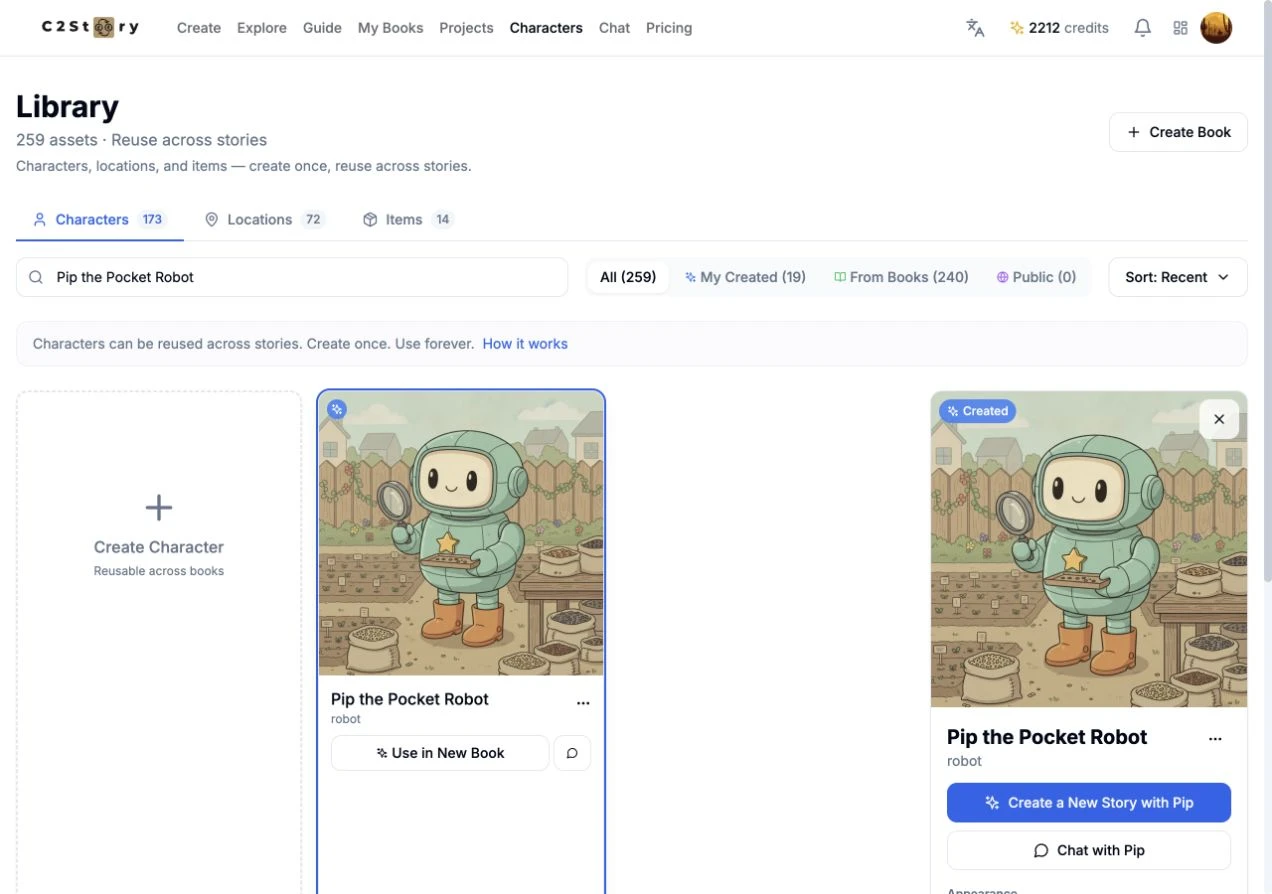
Task: Open the three-dot menu on Pip card
Action: click(583, 703)
